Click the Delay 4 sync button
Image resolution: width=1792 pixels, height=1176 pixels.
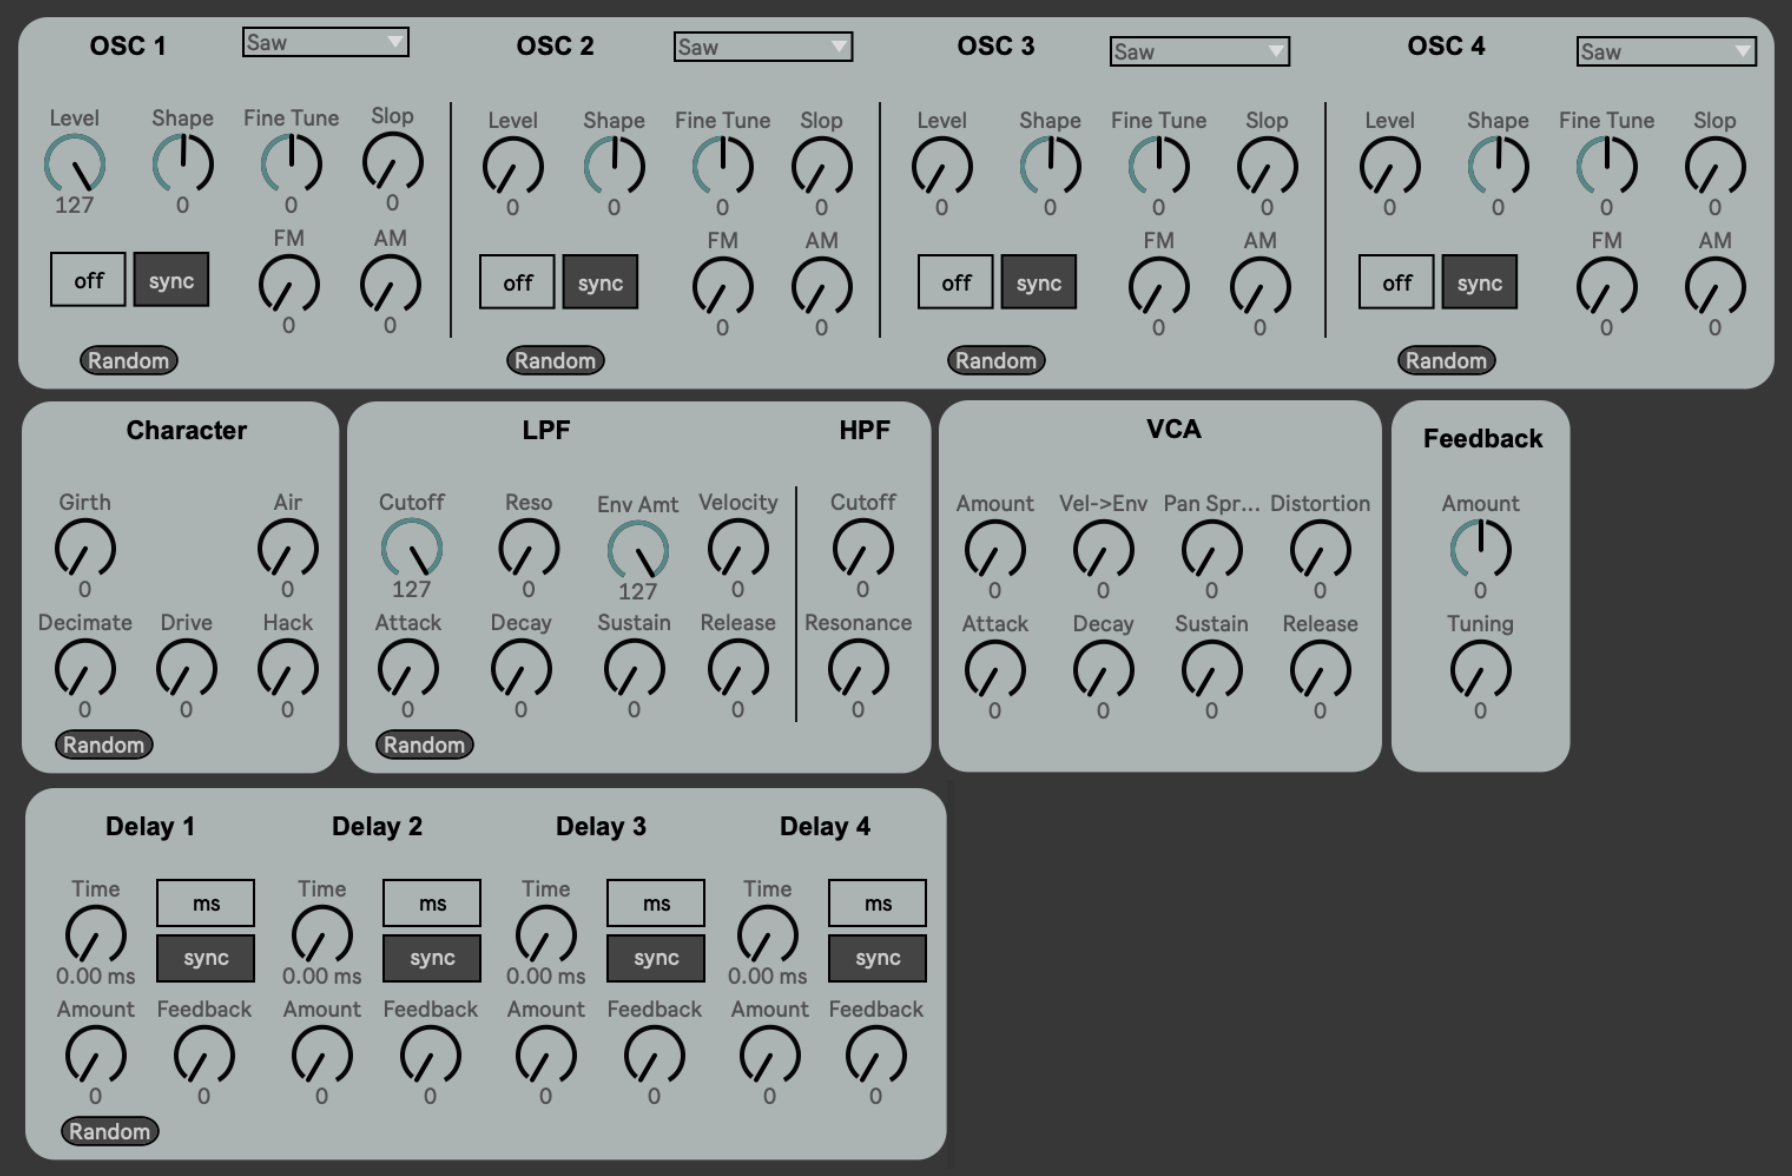tap(877, 958)
